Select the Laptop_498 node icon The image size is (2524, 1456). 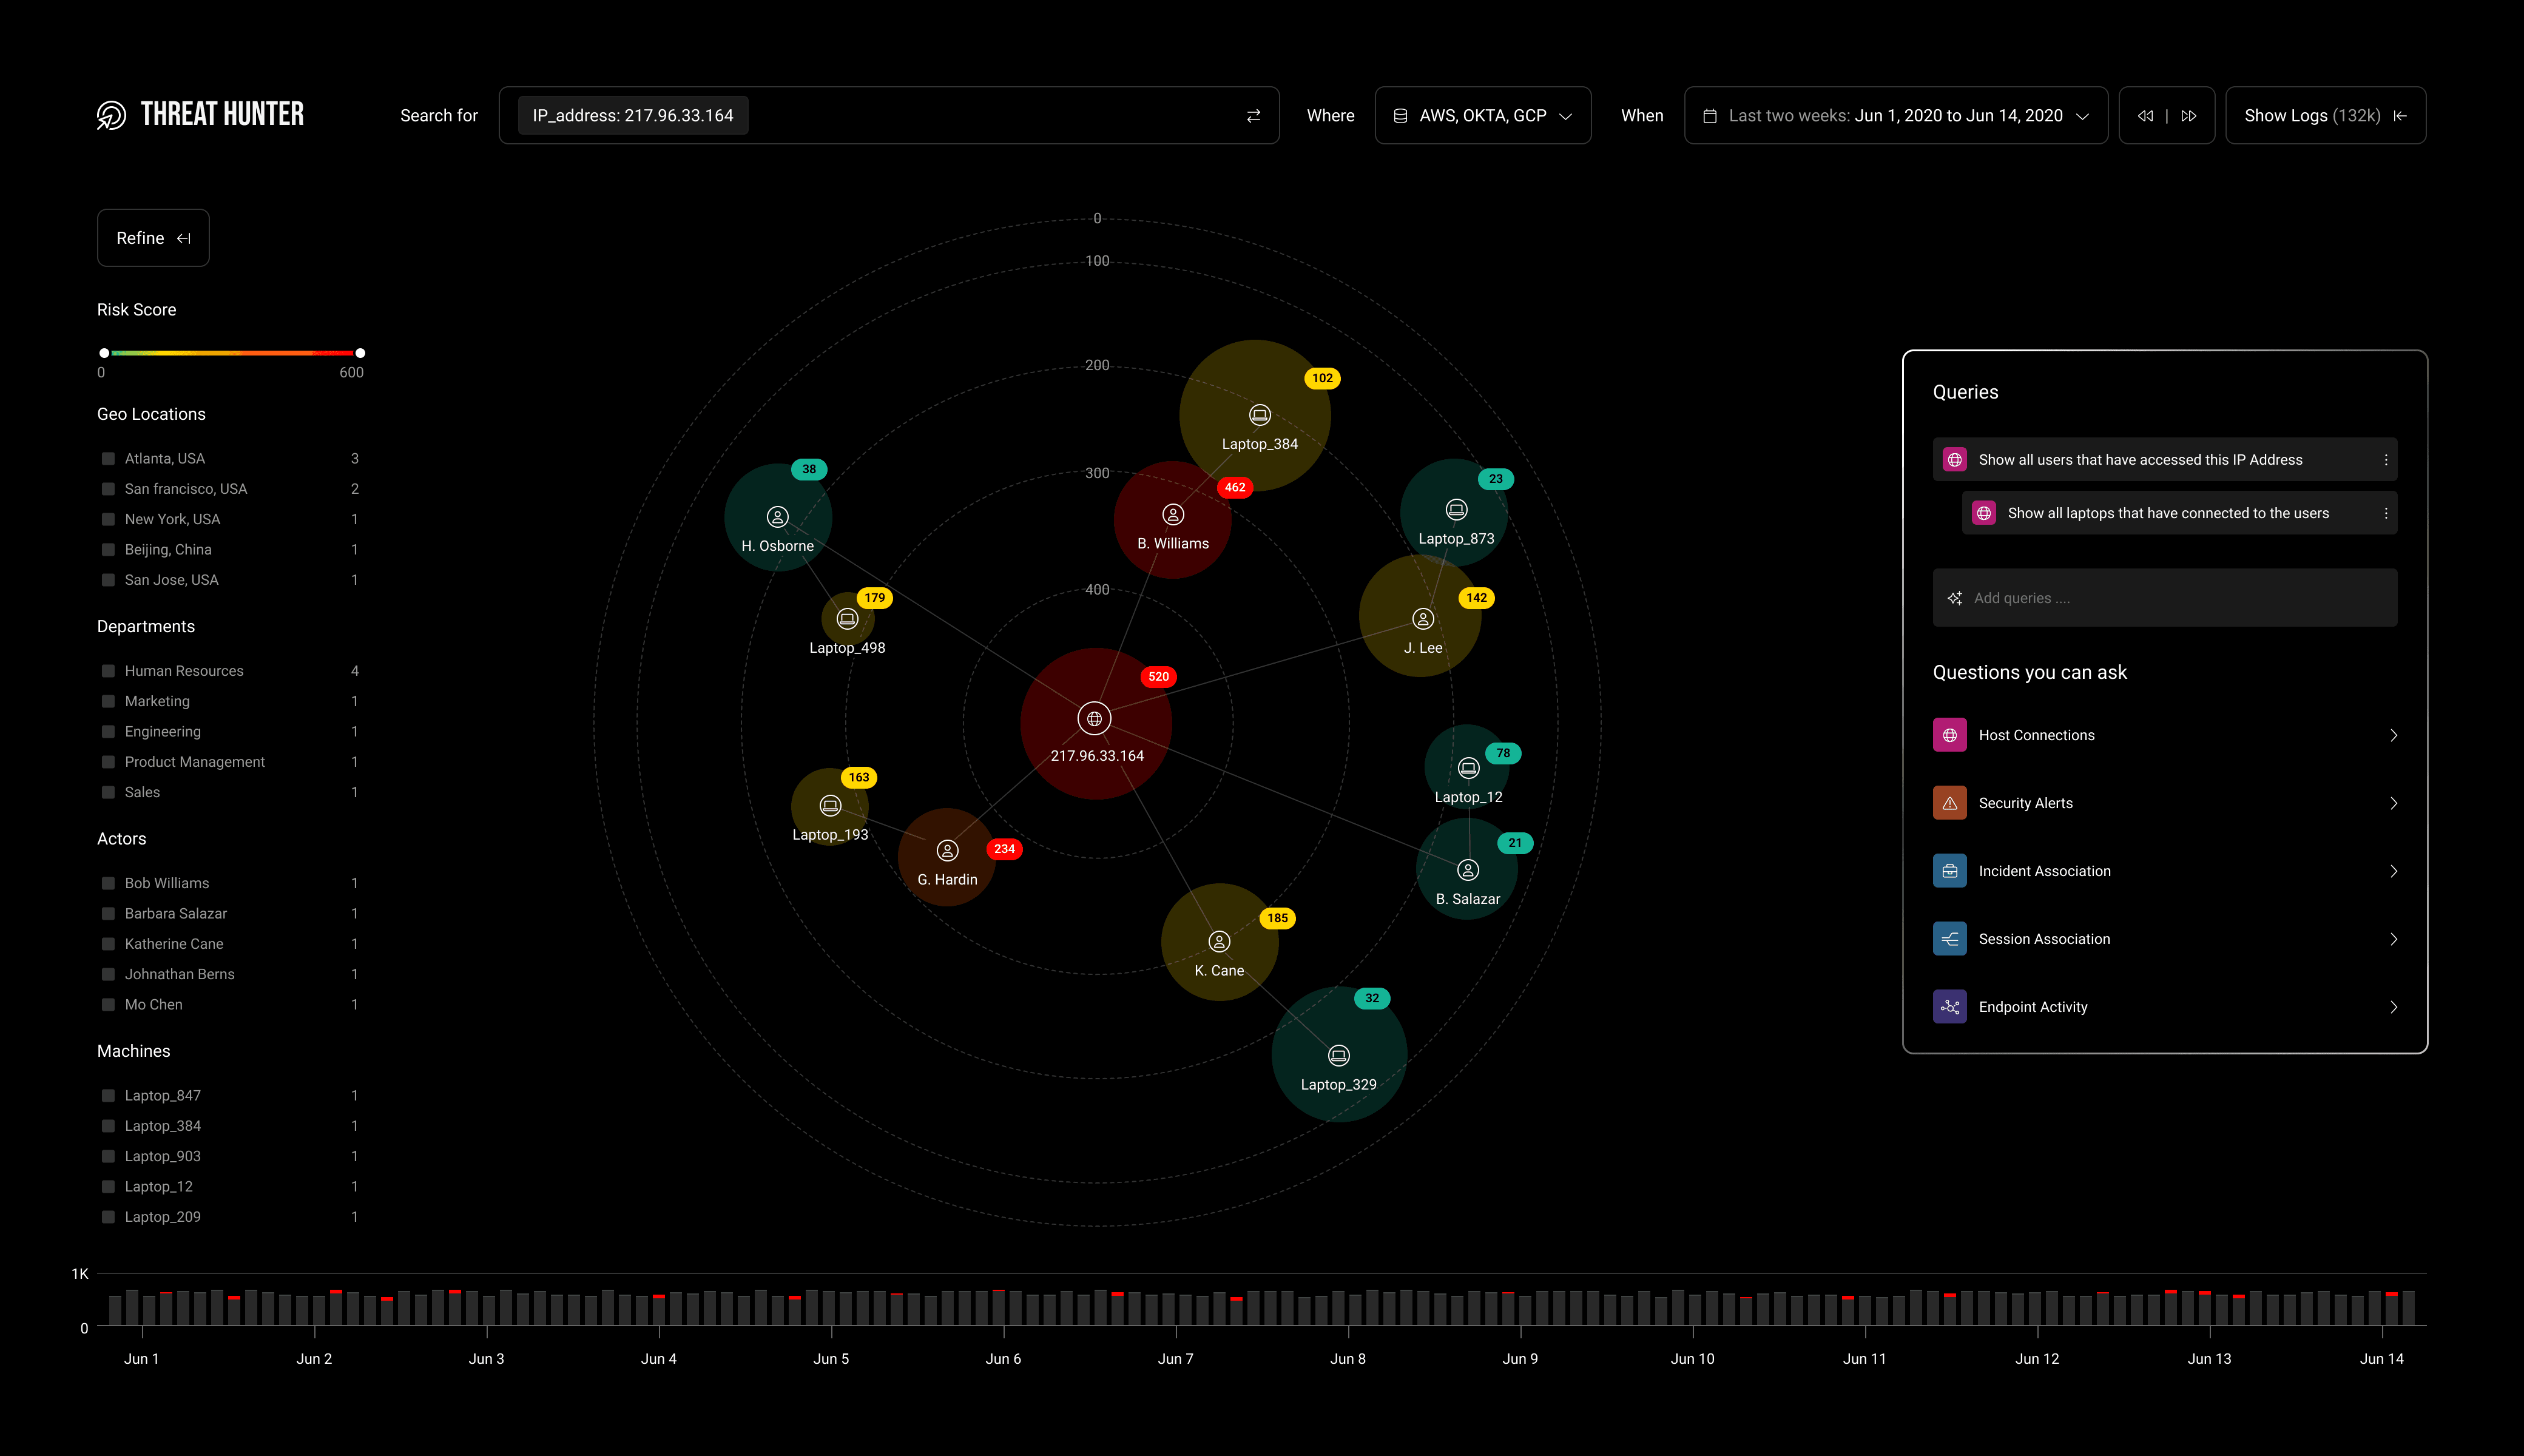[847, 619]
